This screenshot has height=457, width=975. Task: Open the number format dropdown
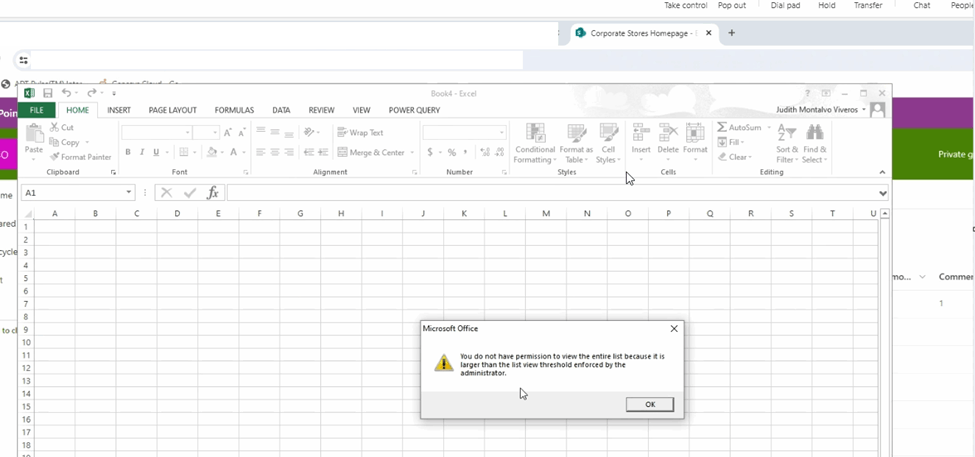click(501, 132)
